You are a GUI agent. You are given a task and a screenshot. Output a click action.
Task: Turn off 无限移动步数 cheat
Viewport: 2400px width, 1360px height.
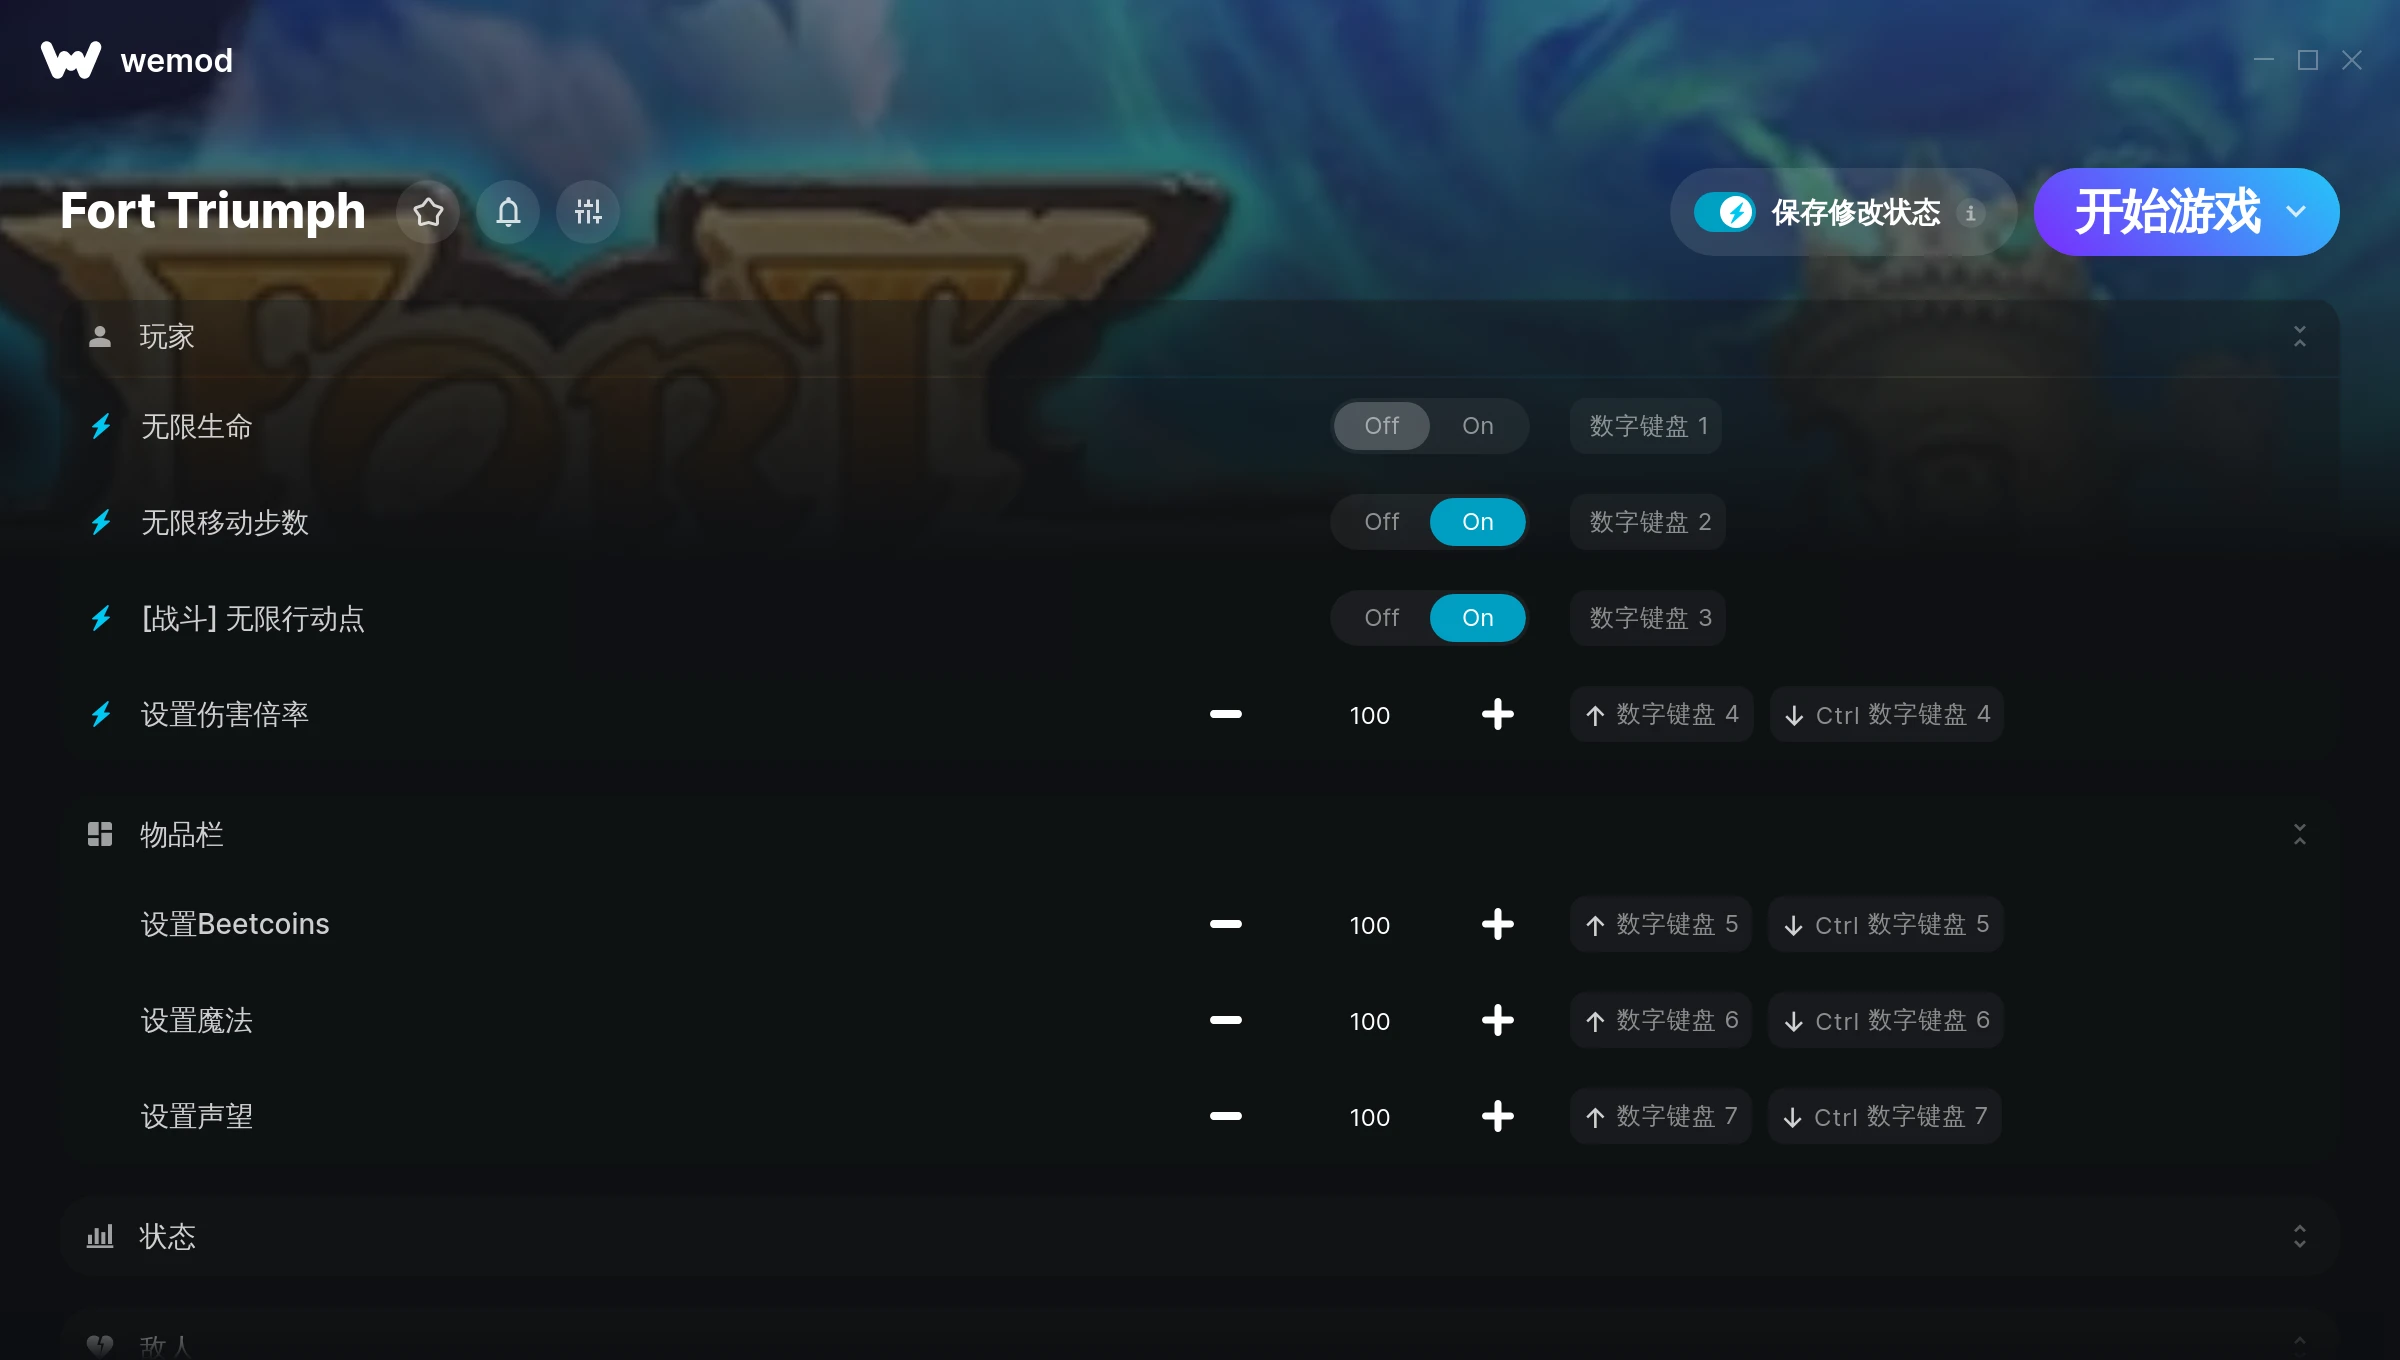[x=1381, y=522]
